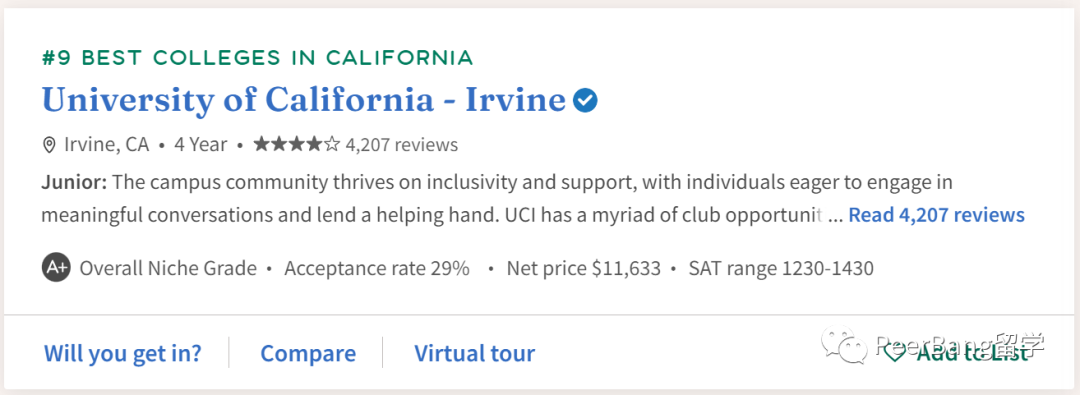Select the Compare option
This screenshot has width=1080, height=395.
click(x=308, y=353)
